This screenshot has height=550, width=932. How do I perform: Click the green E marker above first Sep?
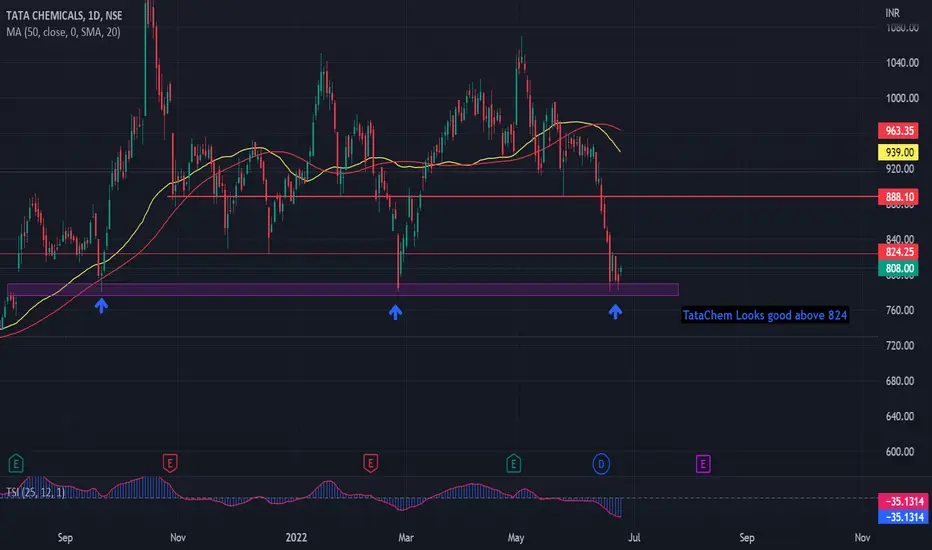[16, 463]
